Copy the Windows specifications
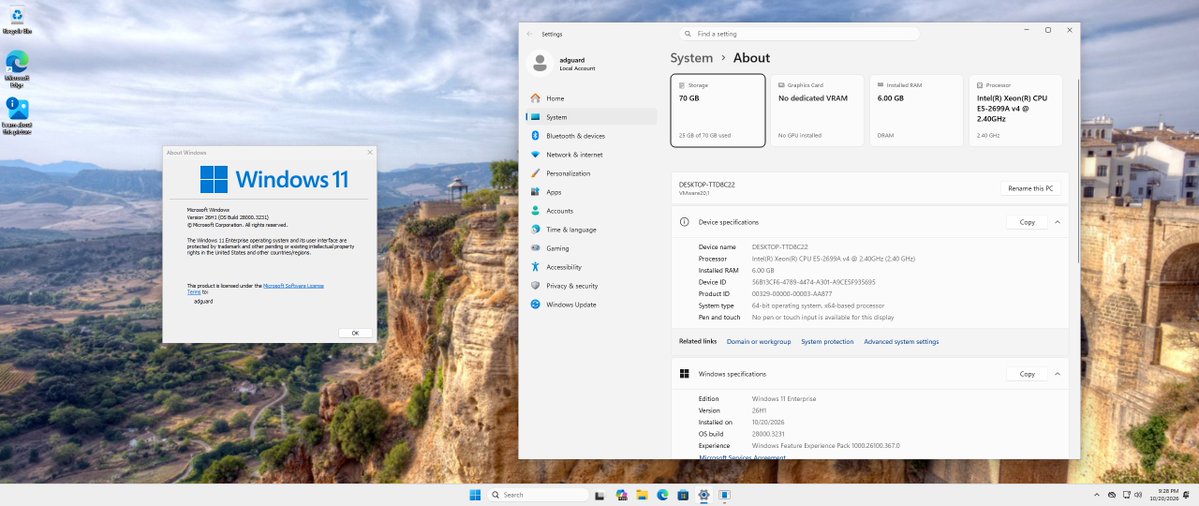Viewport: 1199px width, 506px height. point(1027,374)
